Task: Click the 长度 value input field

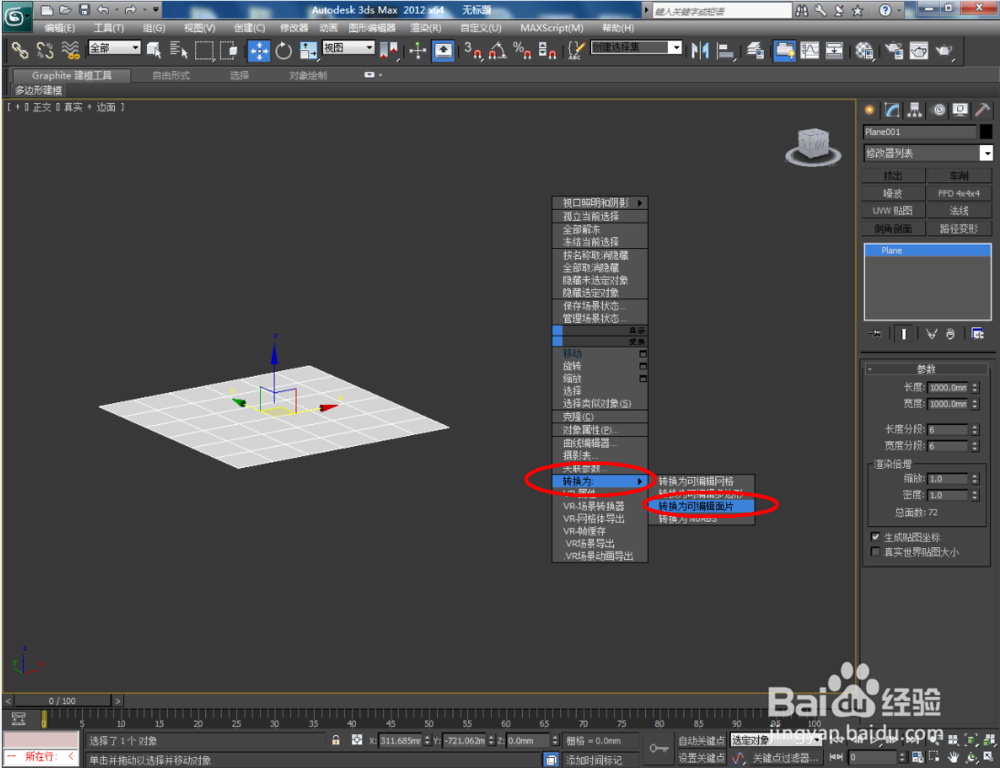Action: (948, 388)
